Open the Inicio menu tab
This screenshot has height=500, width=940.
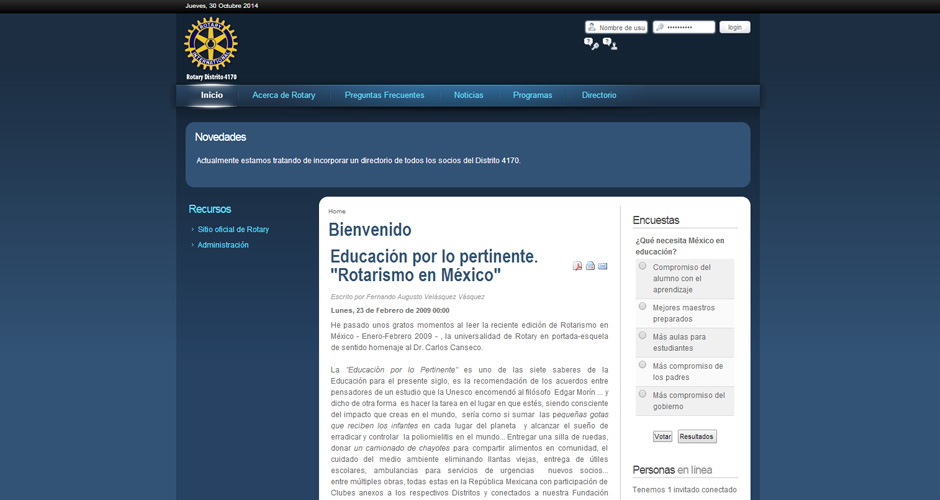[212, 95]
